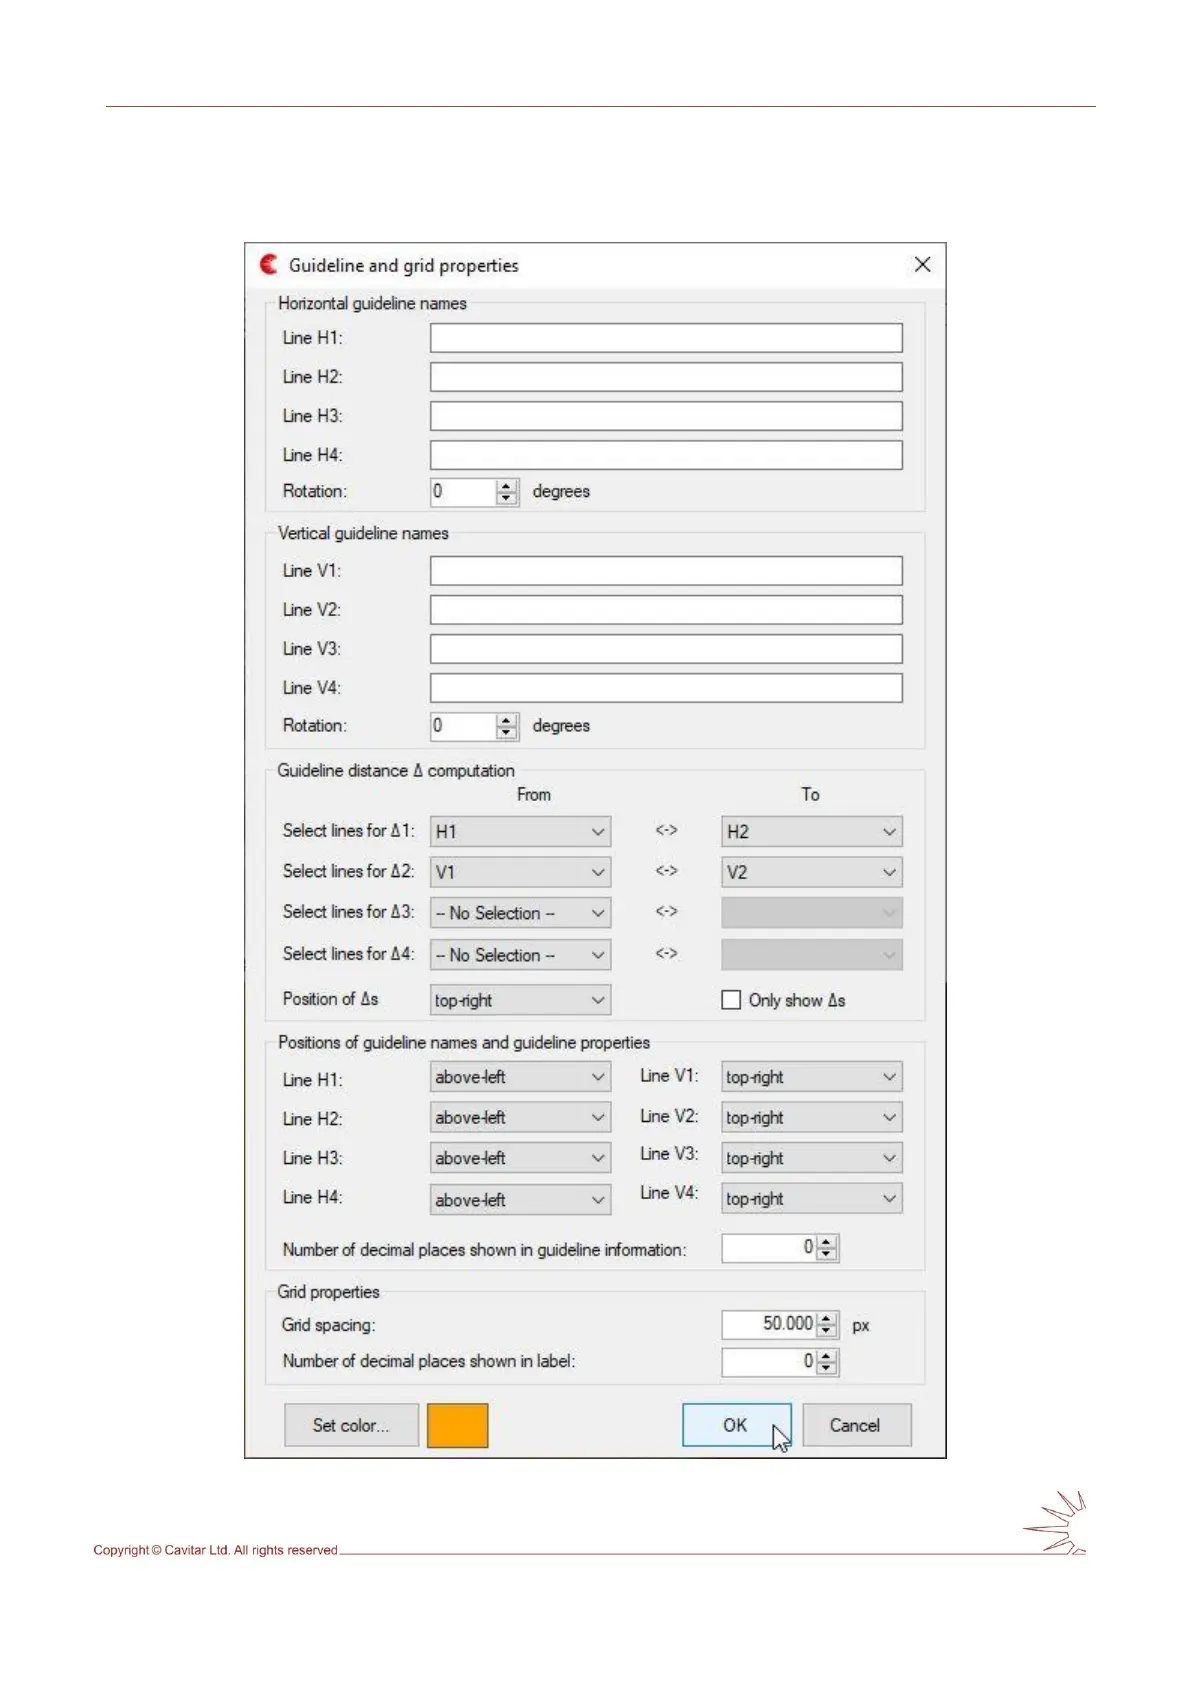Close the Guideline and grid properties dialog

pyautogui.click(x=922, y=264)
